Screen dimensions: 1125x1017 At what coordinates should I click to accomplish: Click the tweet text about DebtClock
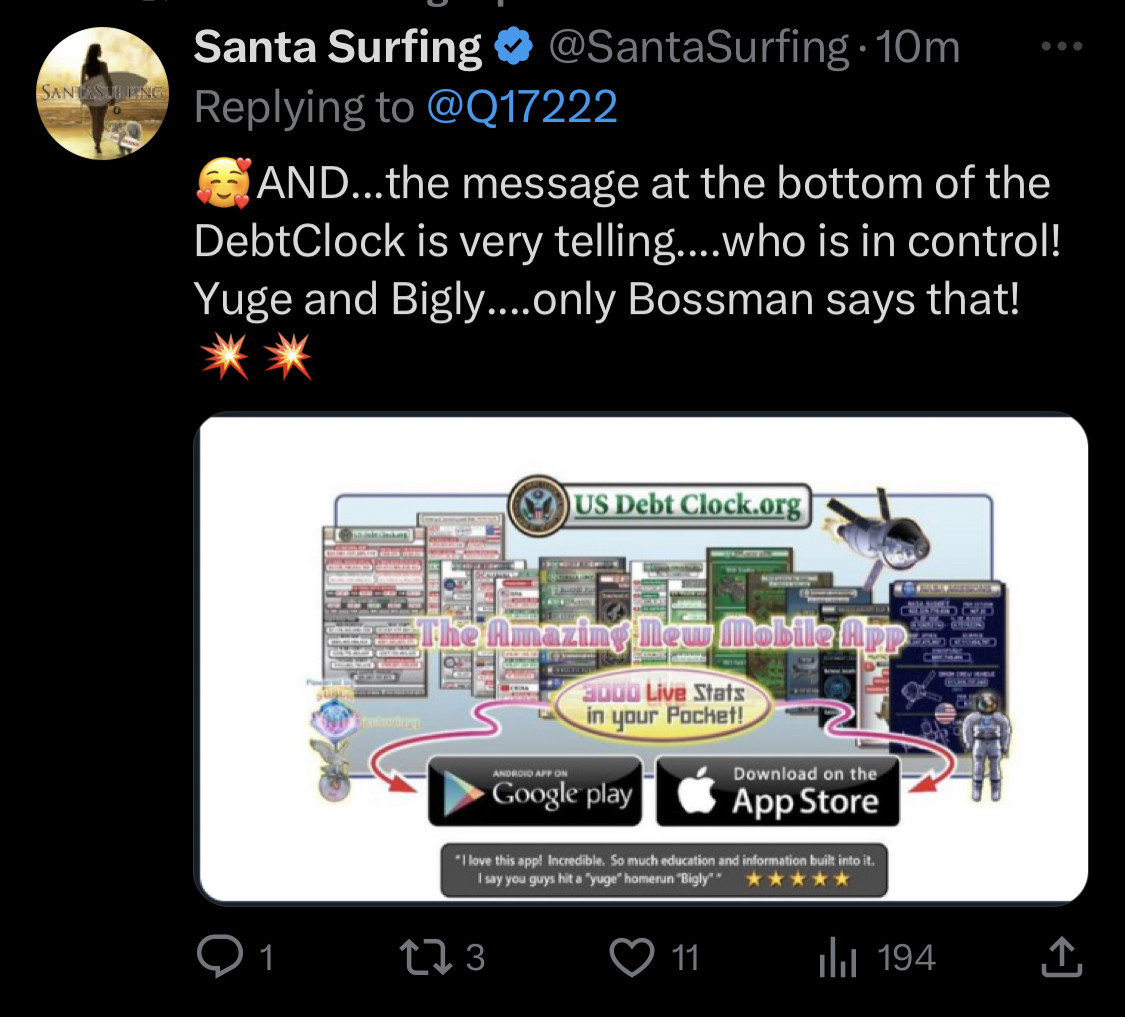click(x=627, y=241)
